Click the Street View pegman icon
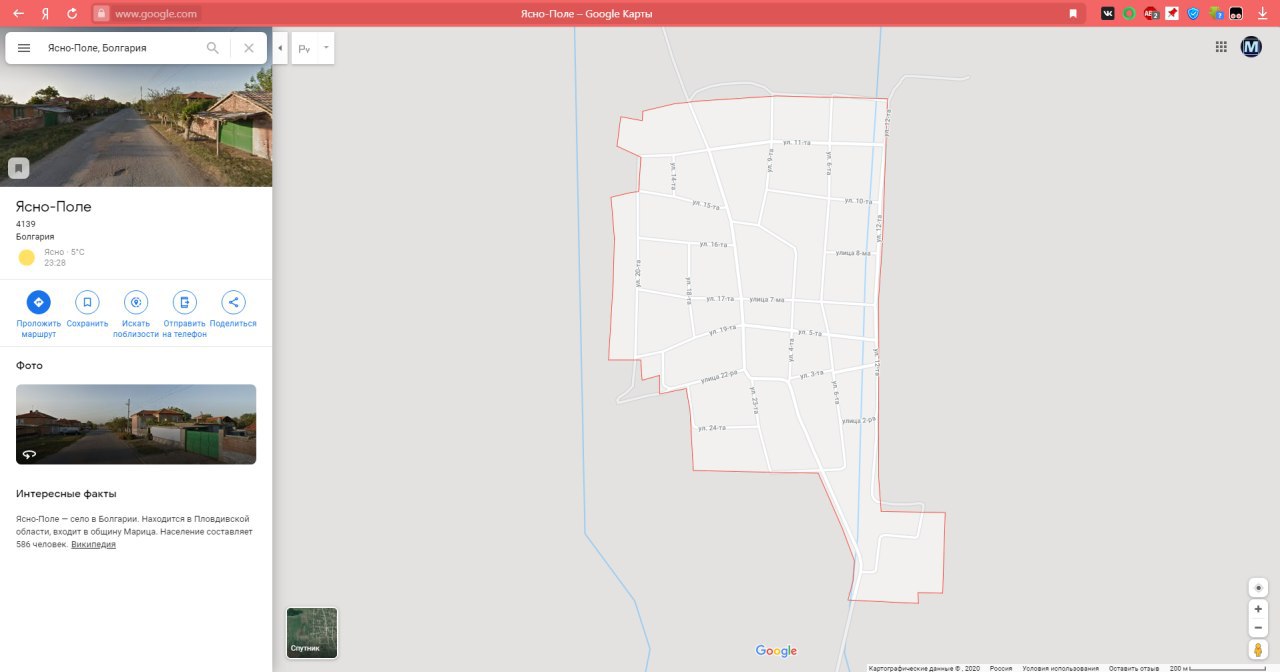This screenshot has height=672, width=1280. [x=1258, y=650]
